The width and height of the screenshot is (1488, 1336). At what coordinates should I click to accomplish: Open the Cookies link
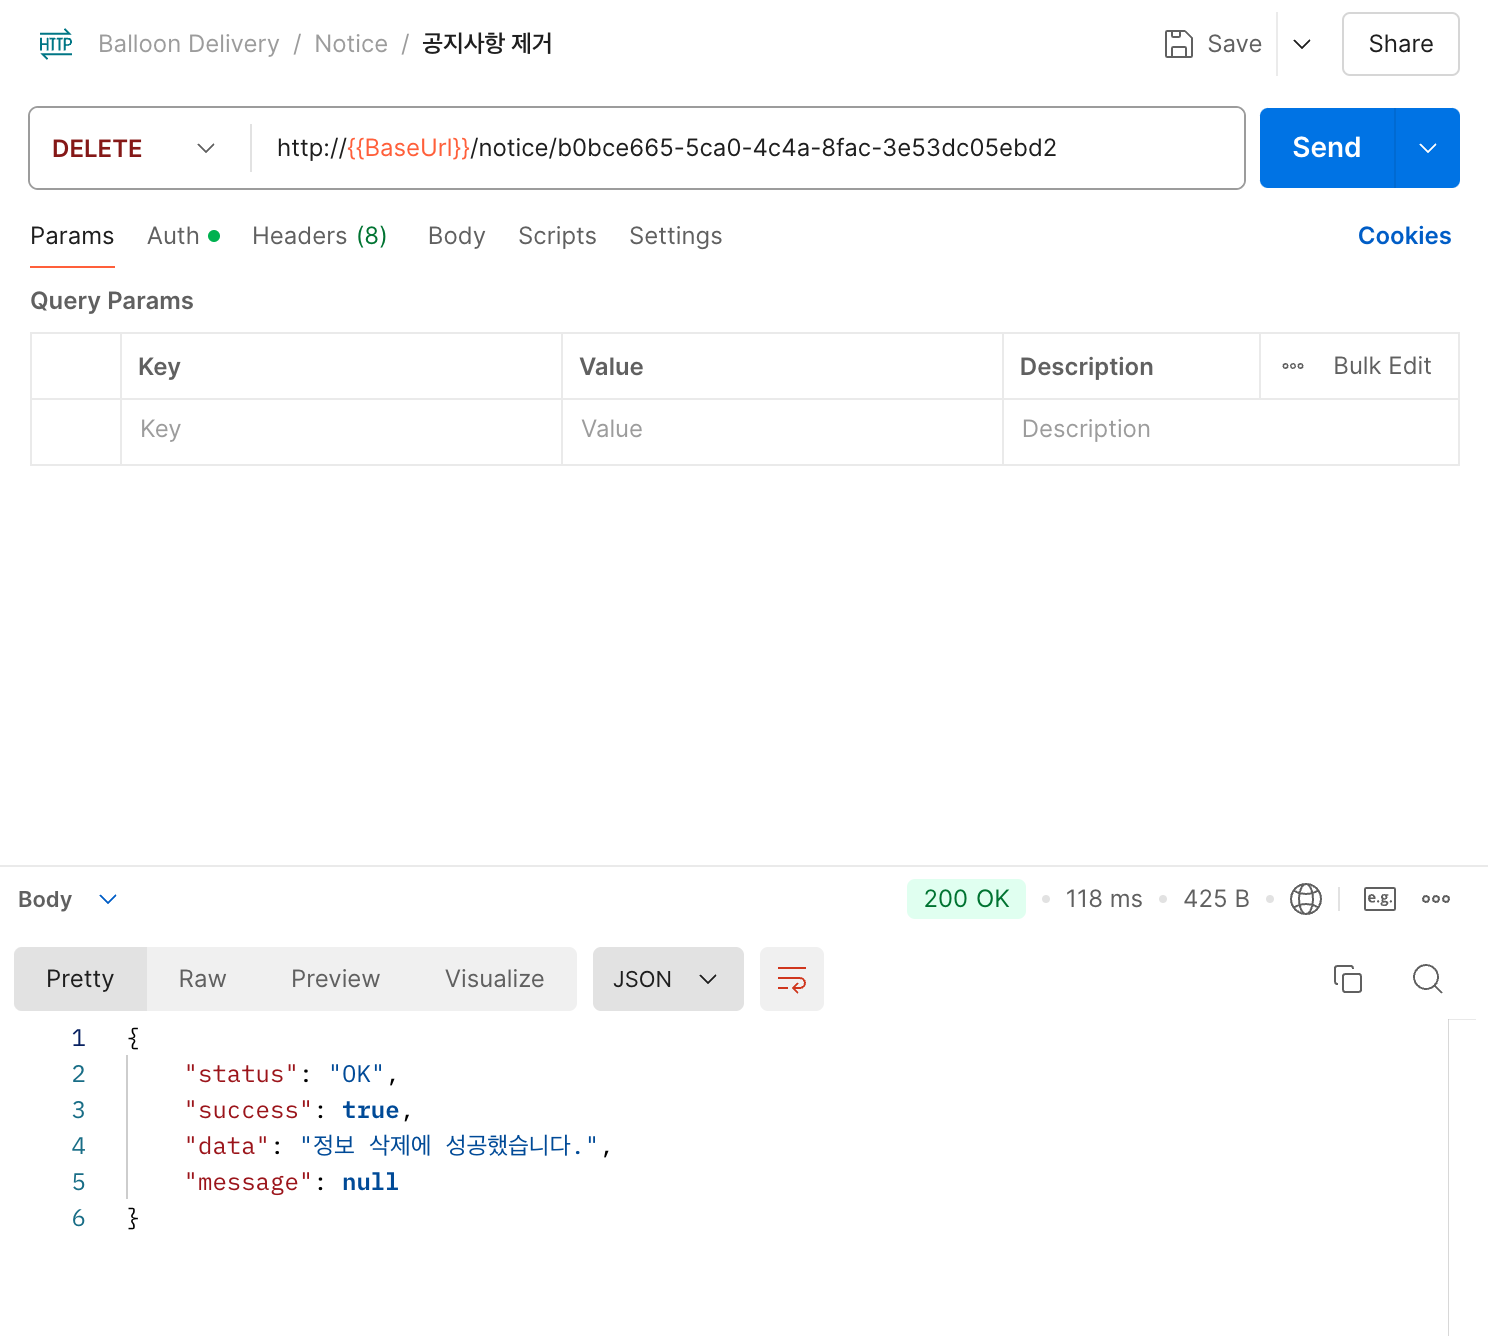(x=1403, y=236)
